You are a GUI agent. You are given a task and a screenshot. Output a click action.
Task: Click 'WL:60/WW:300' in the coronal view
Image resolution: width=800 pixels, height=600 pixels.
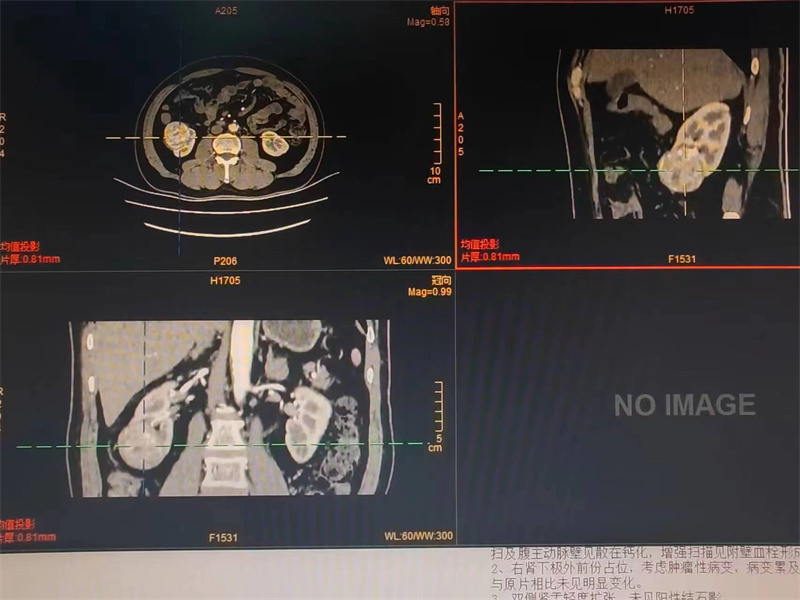click(418, 536)
